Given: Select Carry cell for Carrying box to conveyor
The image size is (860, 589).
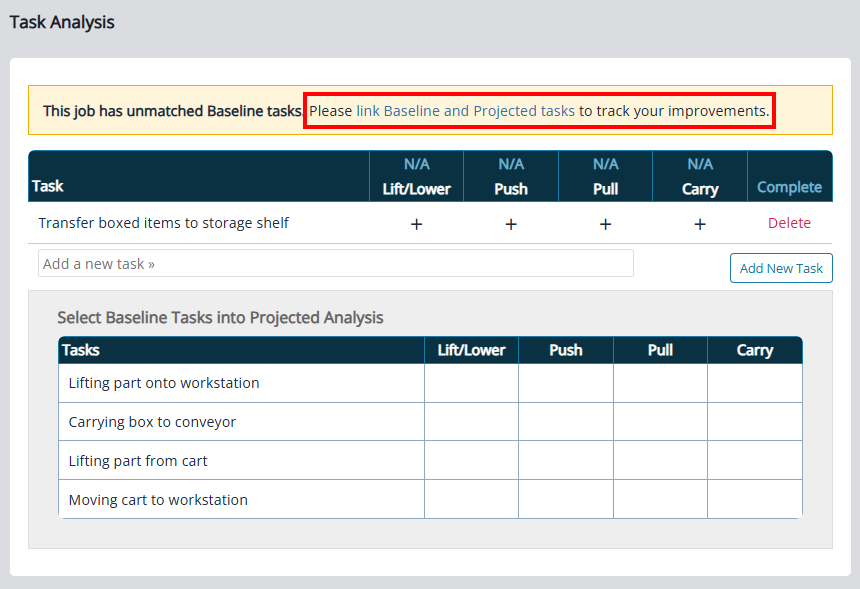Looking at the screenshot, I should point(754,422).
